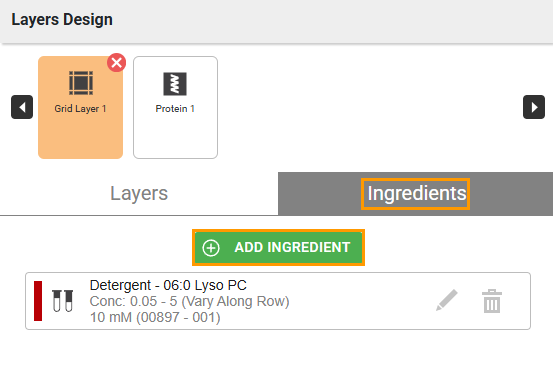
Task: Click the red color bar of Detergent
Action: pos(38,301)
